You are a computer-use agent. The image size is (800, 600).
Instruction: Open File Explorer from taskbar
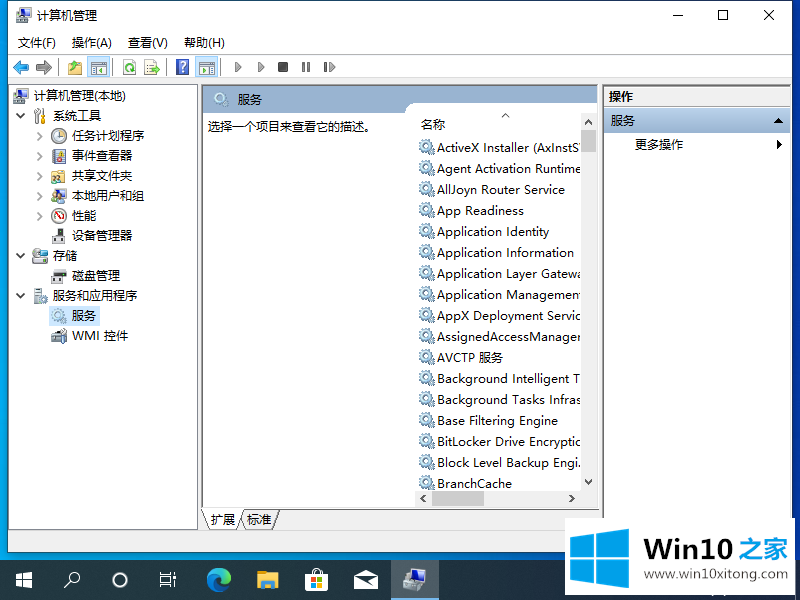[x=267, y=580]
